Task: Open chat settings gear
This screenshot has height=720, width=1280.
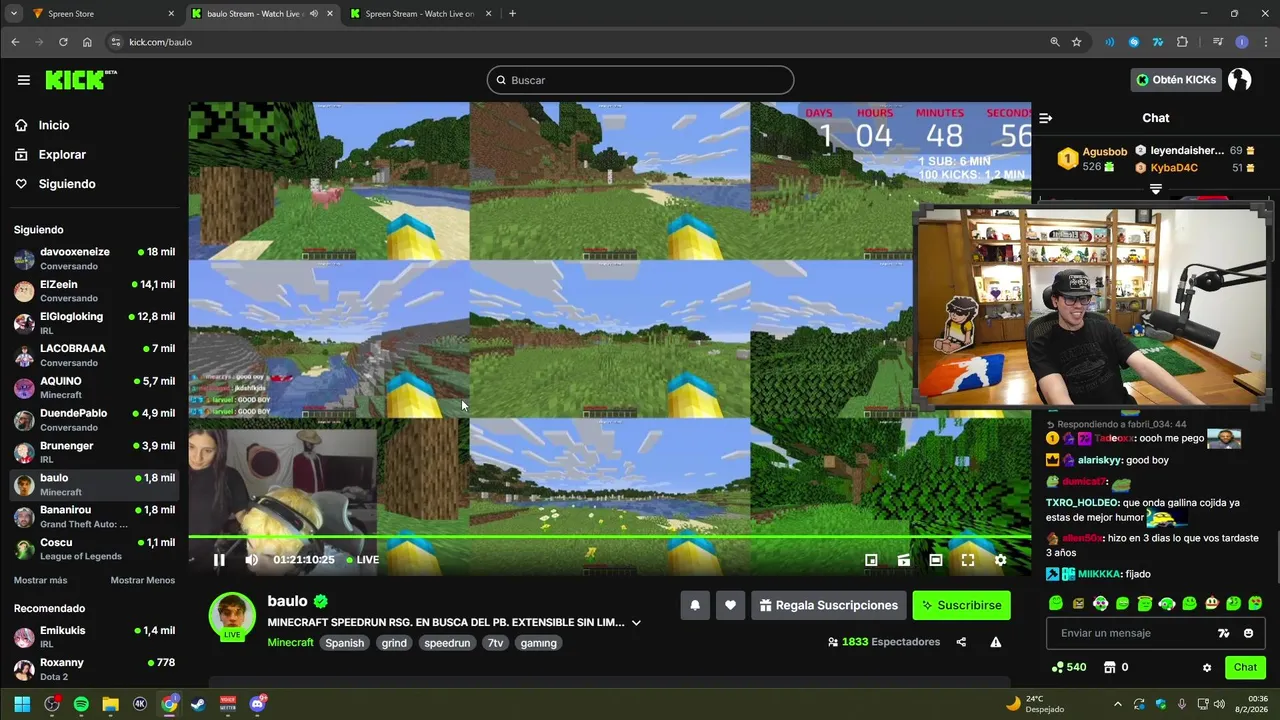Action: click(1207, 667)
